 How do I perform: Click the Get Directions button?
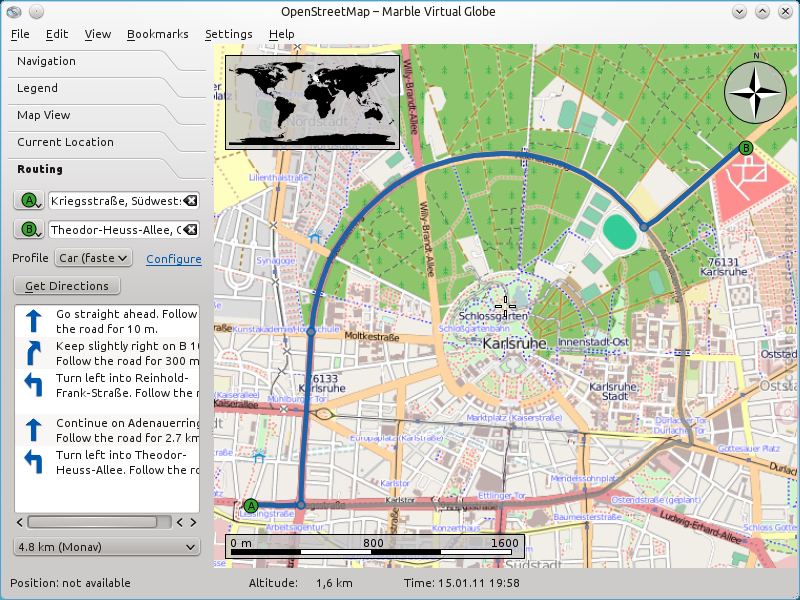pyautogui.click(x=67, y=286)
